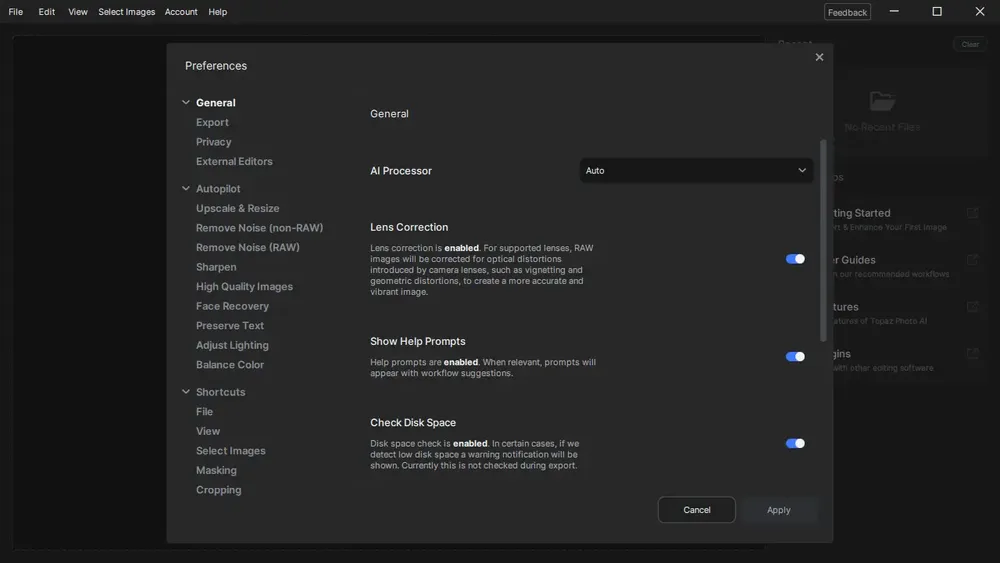Click the external link icon beside User Guides
This screenshot has width=1000, height=563.
972,260
